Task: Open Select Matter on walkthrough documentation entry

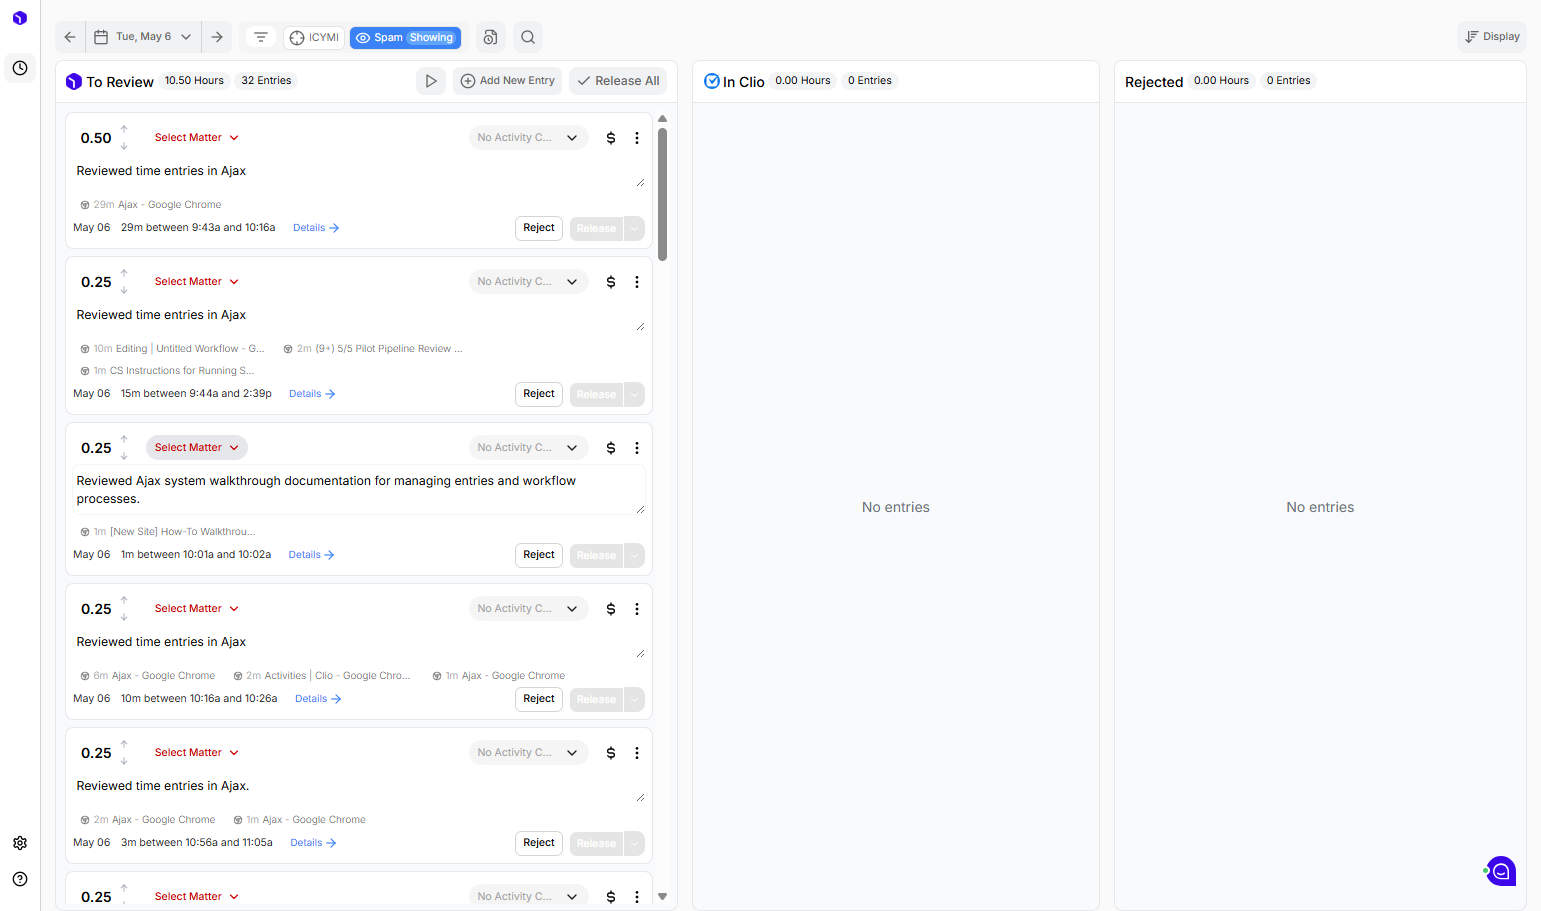Action: click(x=197, y=448)
